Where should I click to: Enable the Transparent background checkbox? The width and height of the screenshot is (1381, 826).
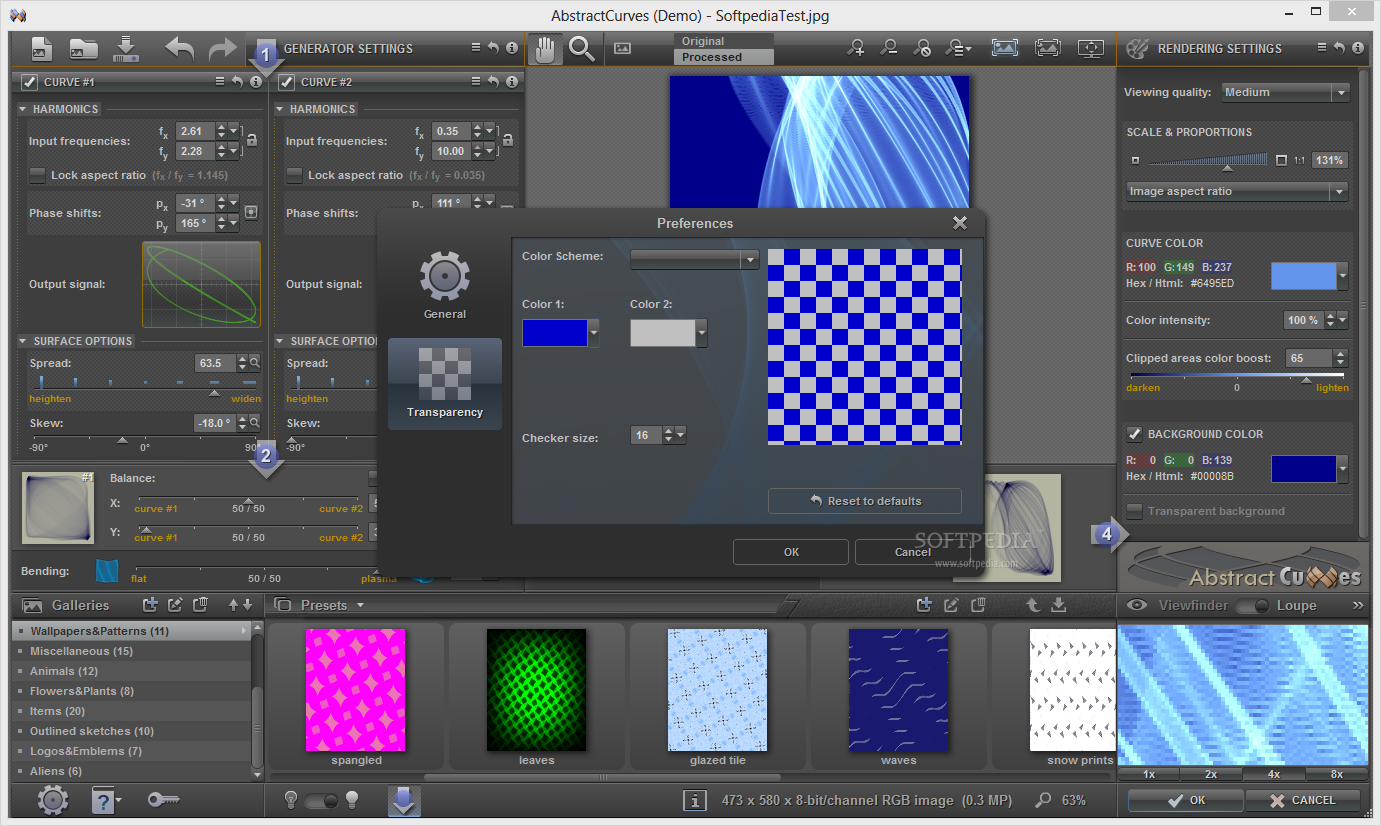[1134, 511]
